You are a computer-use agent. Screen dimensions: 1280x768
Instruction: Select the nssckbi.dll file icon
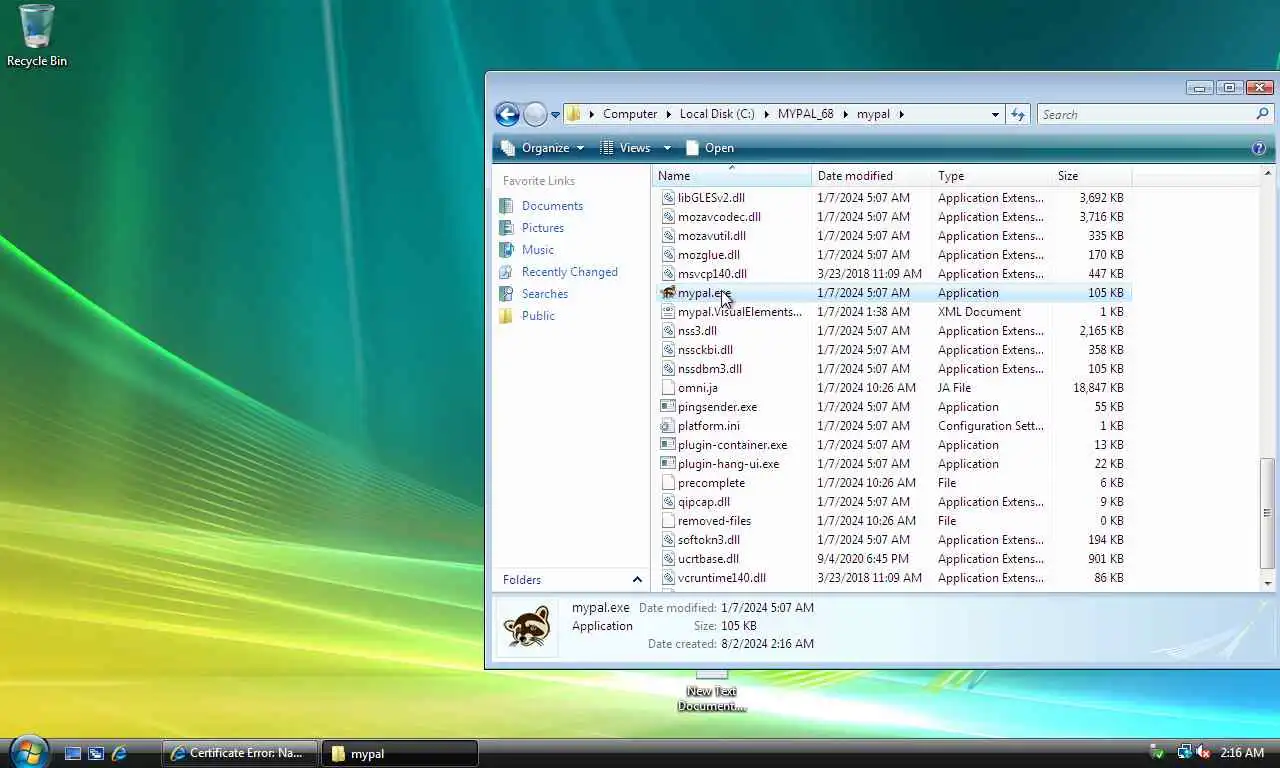(x=668, y=350)
